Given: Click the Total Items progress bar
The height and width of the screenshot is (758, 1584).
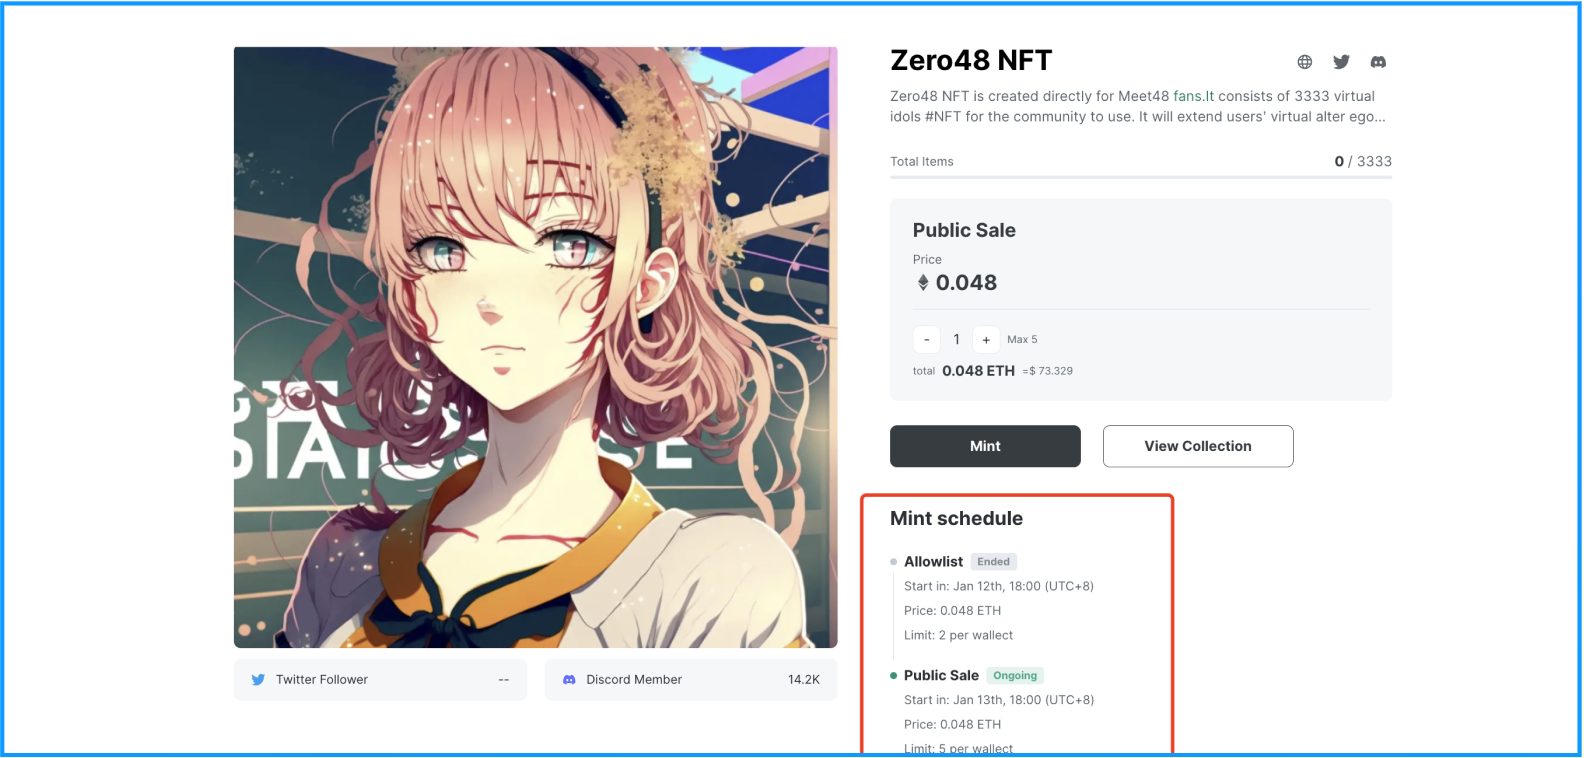Looking at the screenshot, I should (1141, 177).
